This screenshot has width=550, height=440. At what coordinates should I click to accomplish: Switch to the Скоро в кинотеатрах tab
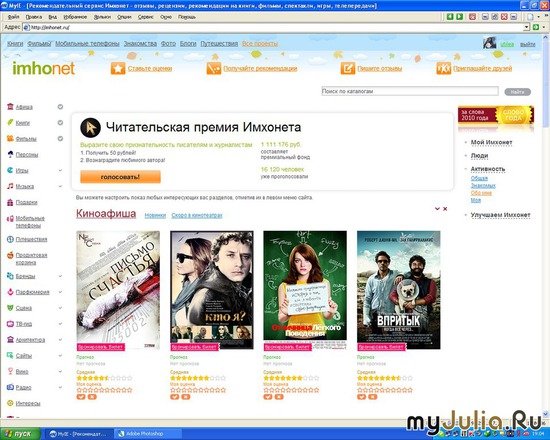[197, 215]
